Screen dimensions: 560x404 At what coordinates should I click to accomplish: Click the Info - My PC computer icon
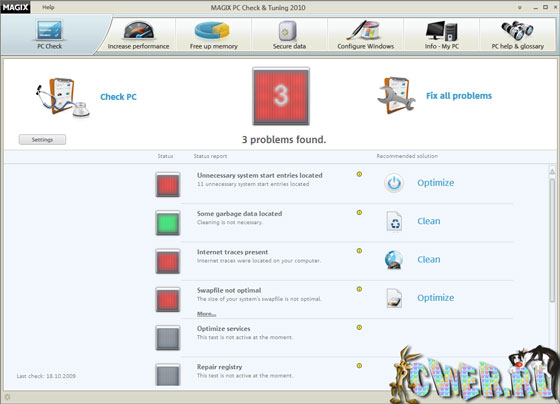click(x=441, y=31)
